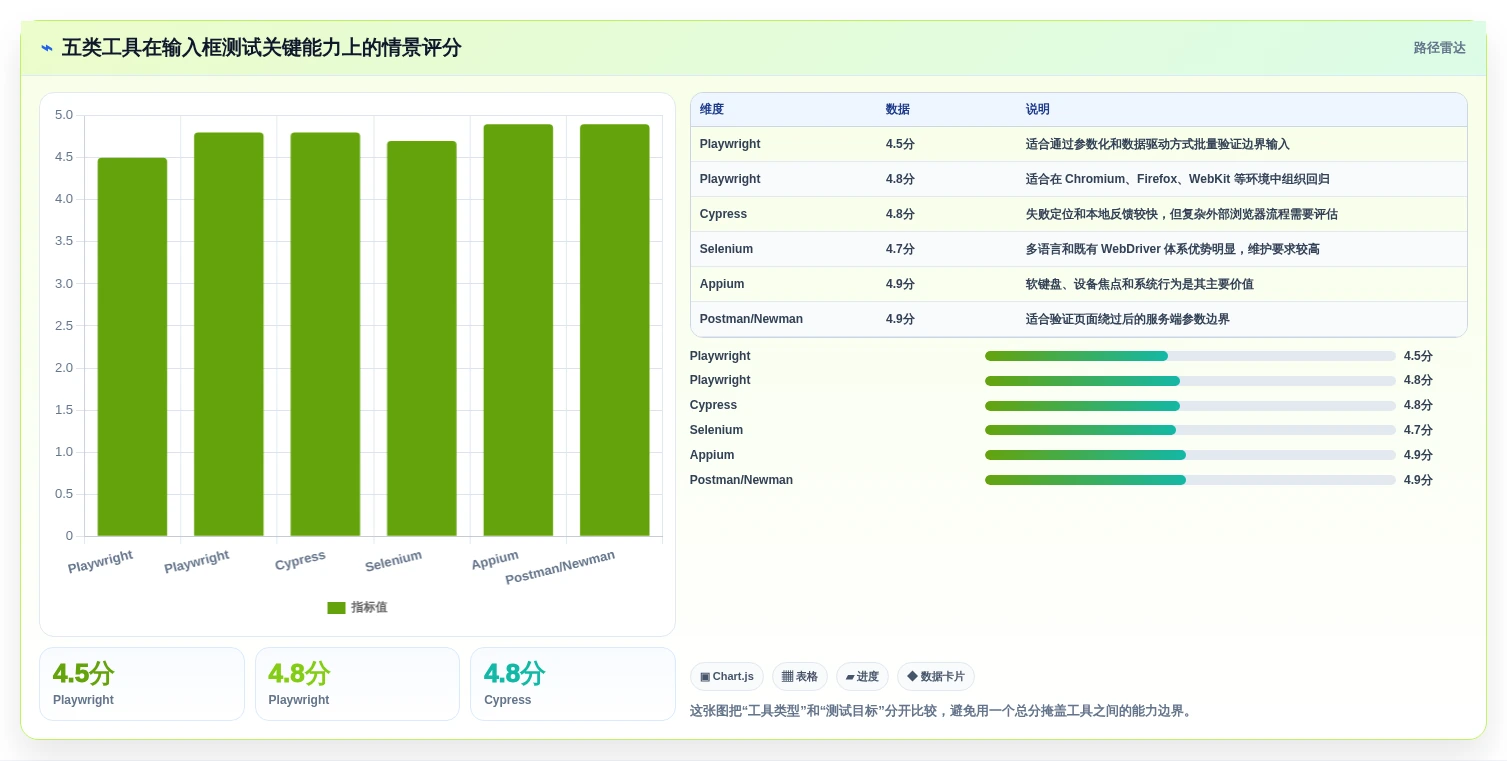Select the description about WebDriver 体系优势

[x=1172, y=249]
